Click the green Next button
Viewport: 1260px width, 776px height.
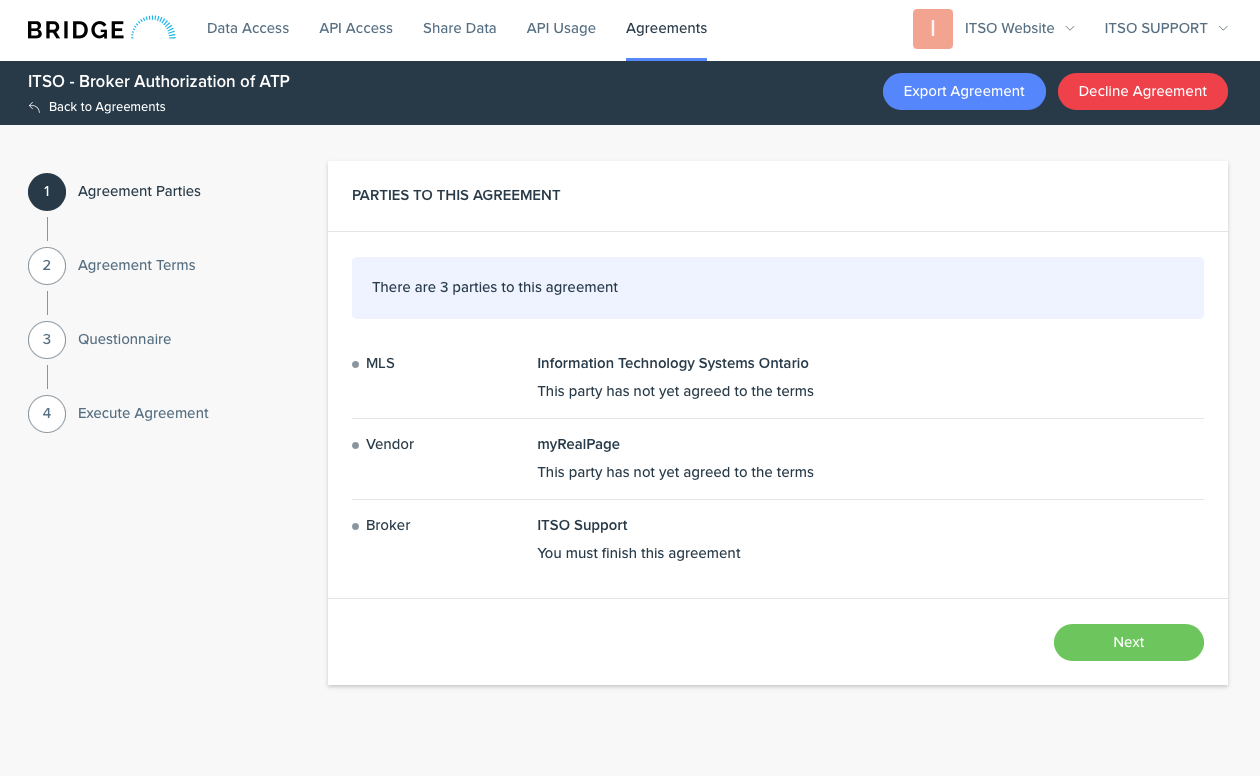[1128, 643]
